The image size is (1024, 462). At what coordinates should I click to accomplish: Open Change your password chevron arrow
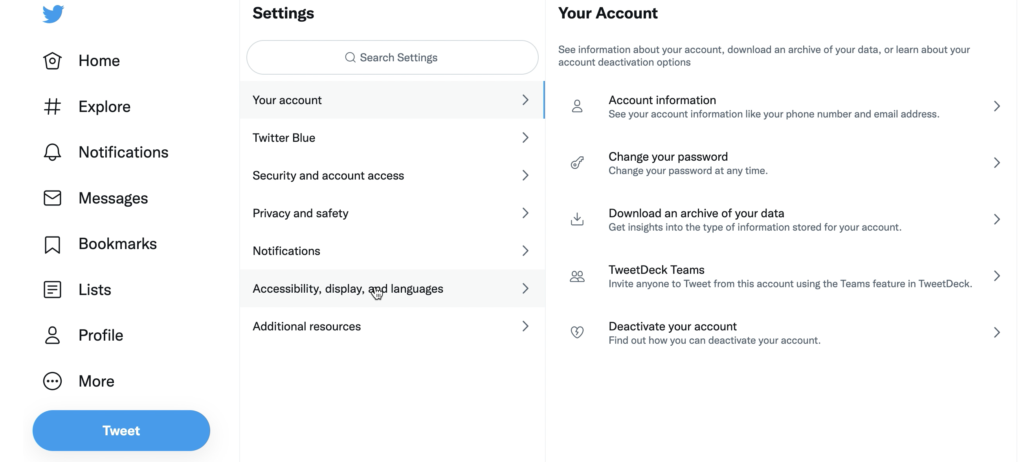point(997,163)
